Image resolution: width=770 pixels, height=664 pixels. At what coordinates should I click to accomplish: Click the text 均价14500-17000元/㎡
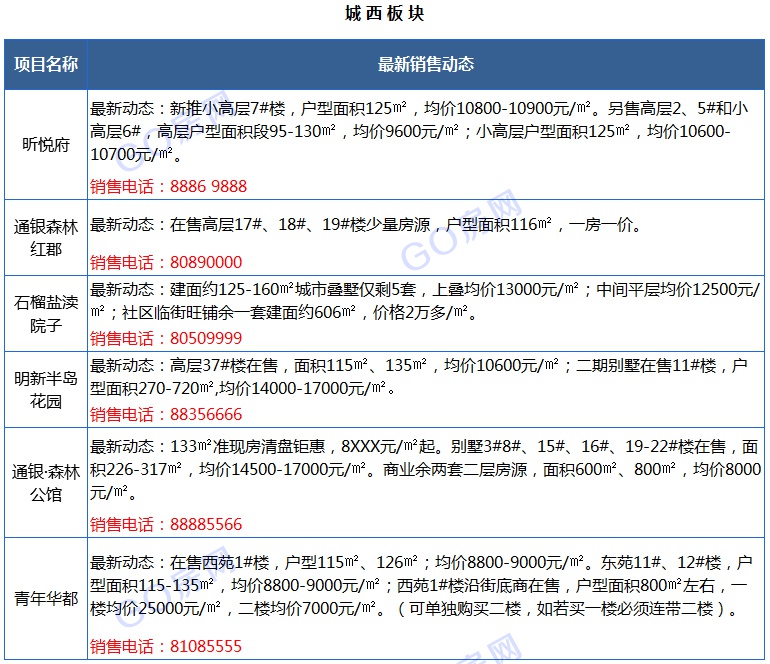[x=282, y=470]
